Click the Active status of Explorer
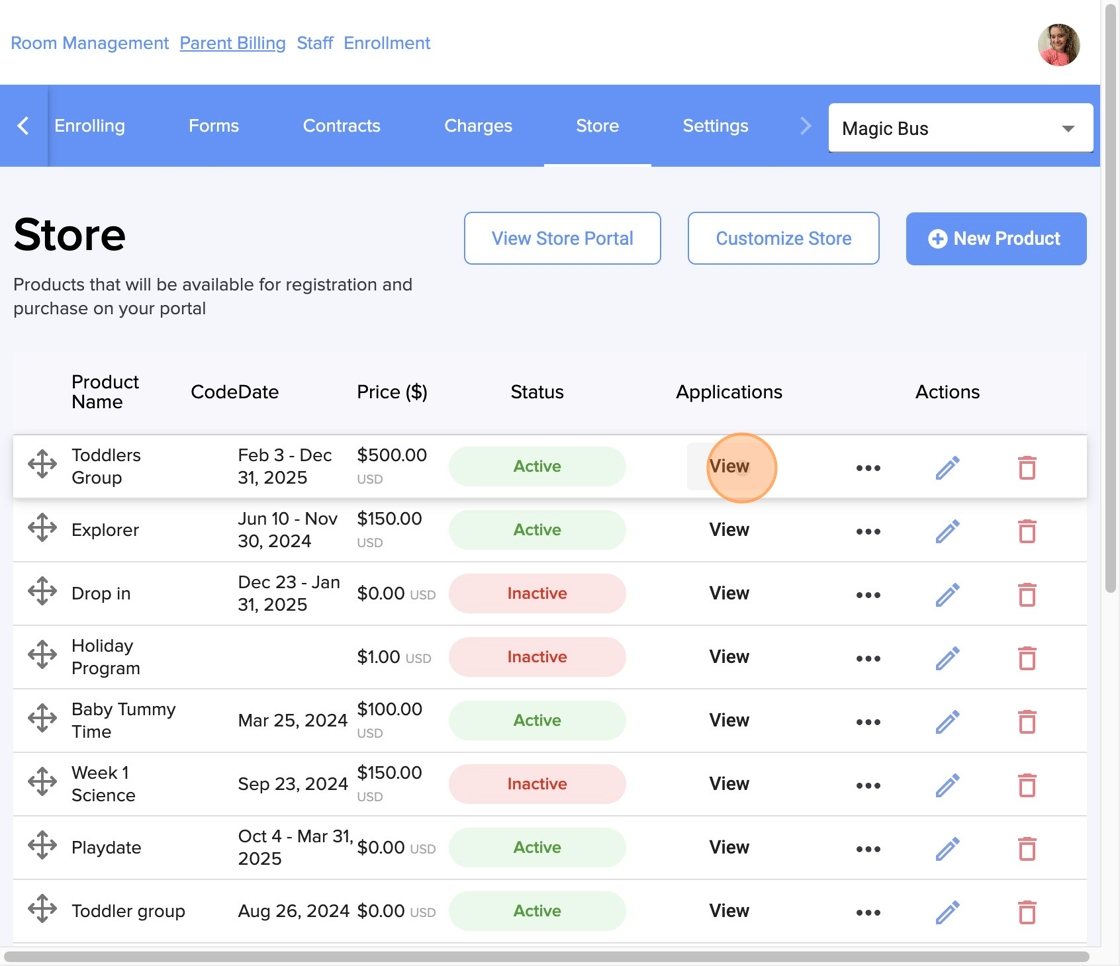1120x966 pixels. 537,529
